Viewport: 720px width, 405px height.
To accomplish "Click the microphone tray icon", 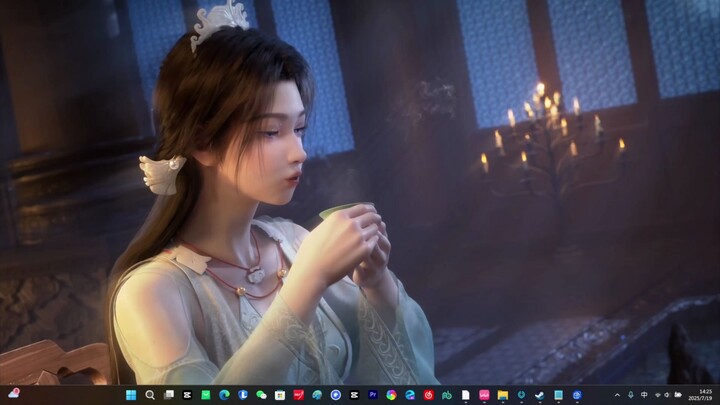I will tap(631, 395).
